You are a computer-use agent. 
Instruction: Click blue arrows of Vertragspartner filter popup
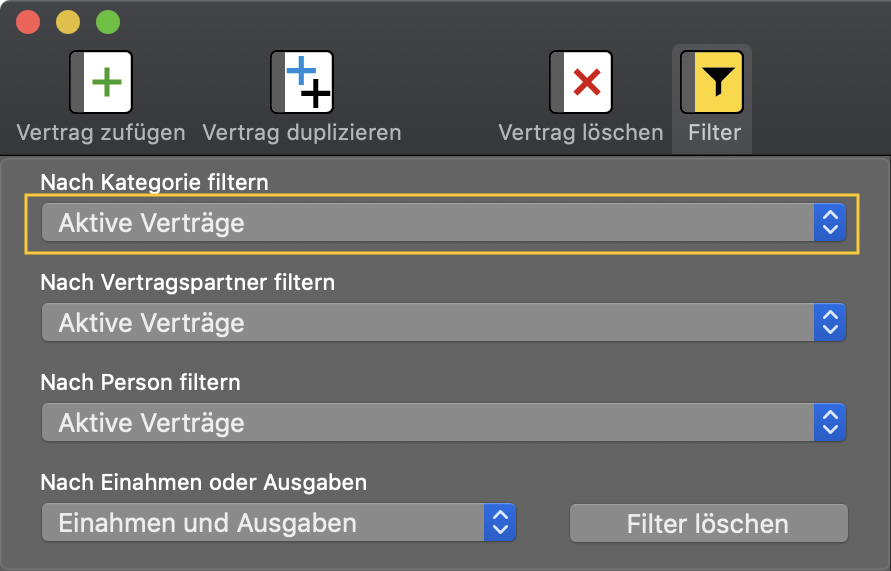point(830,322)
